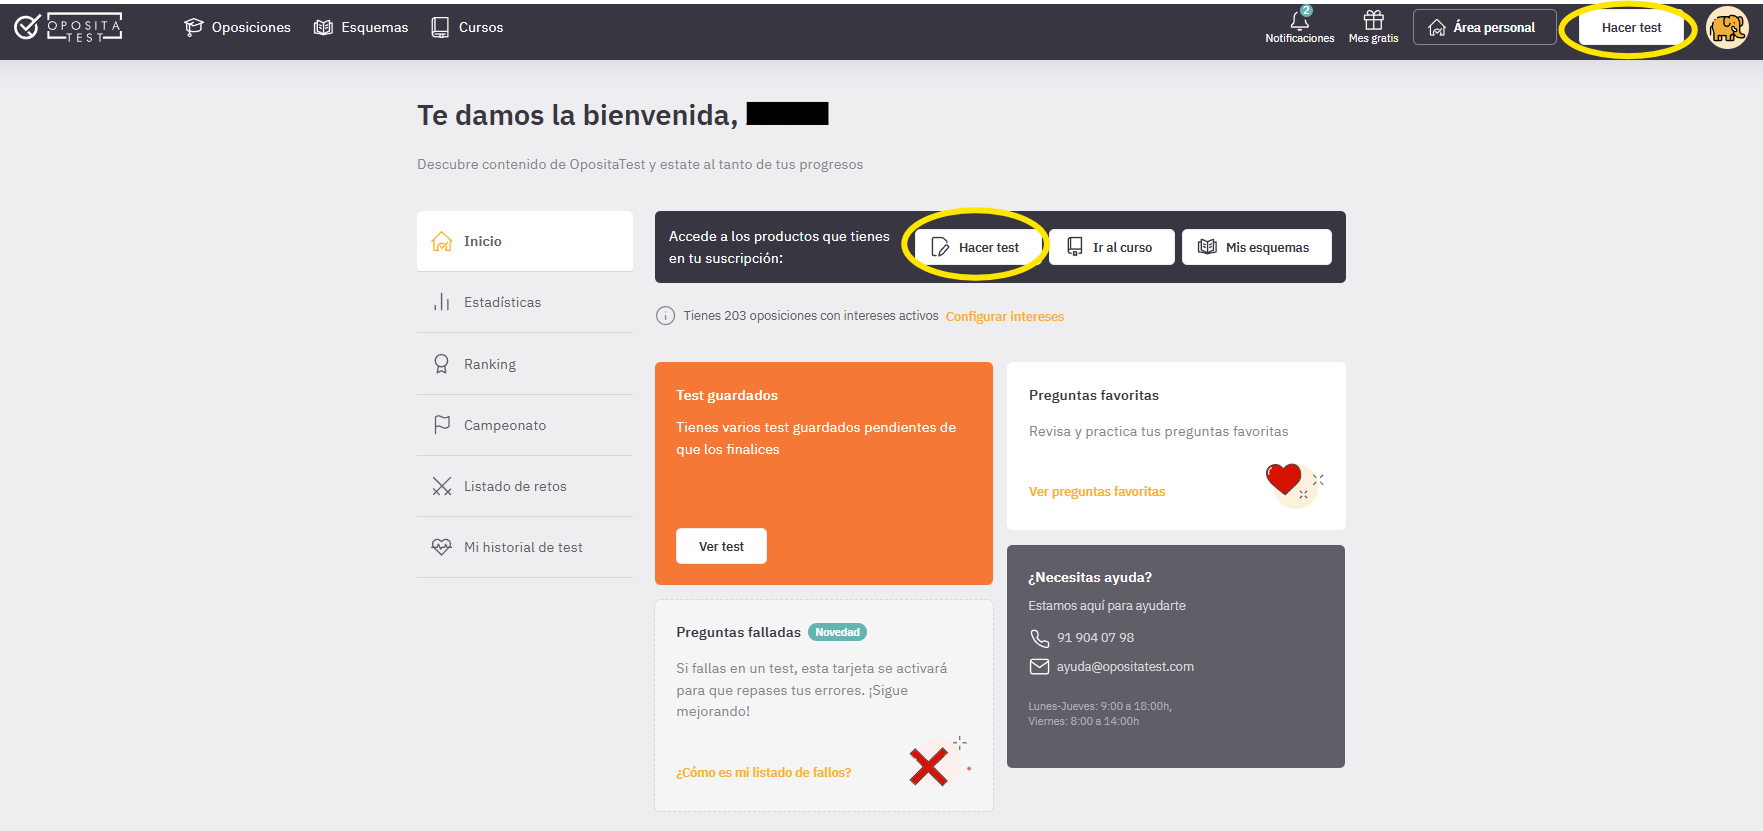
Task: Open ¿Cómo es mi listado de fallos? link
Action: (x=763, y=772)
